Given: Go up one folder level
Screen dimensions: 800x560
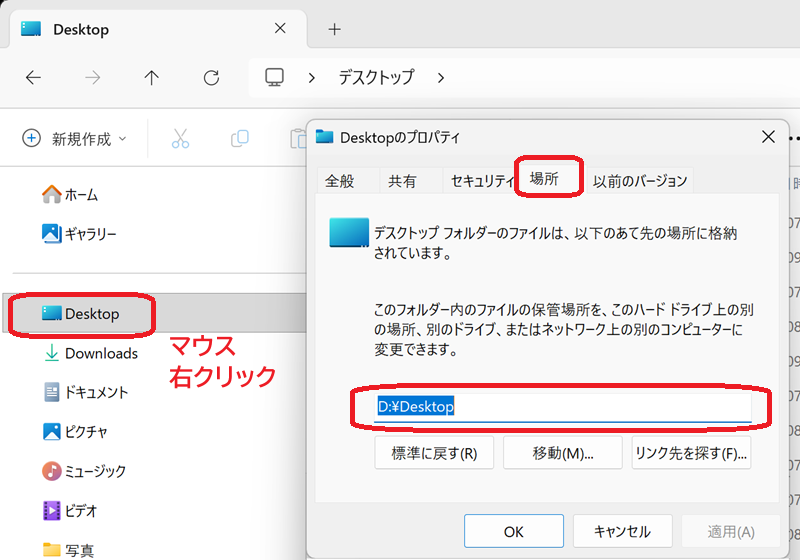Looking at the screenshot, I should (x=152, y=78).
